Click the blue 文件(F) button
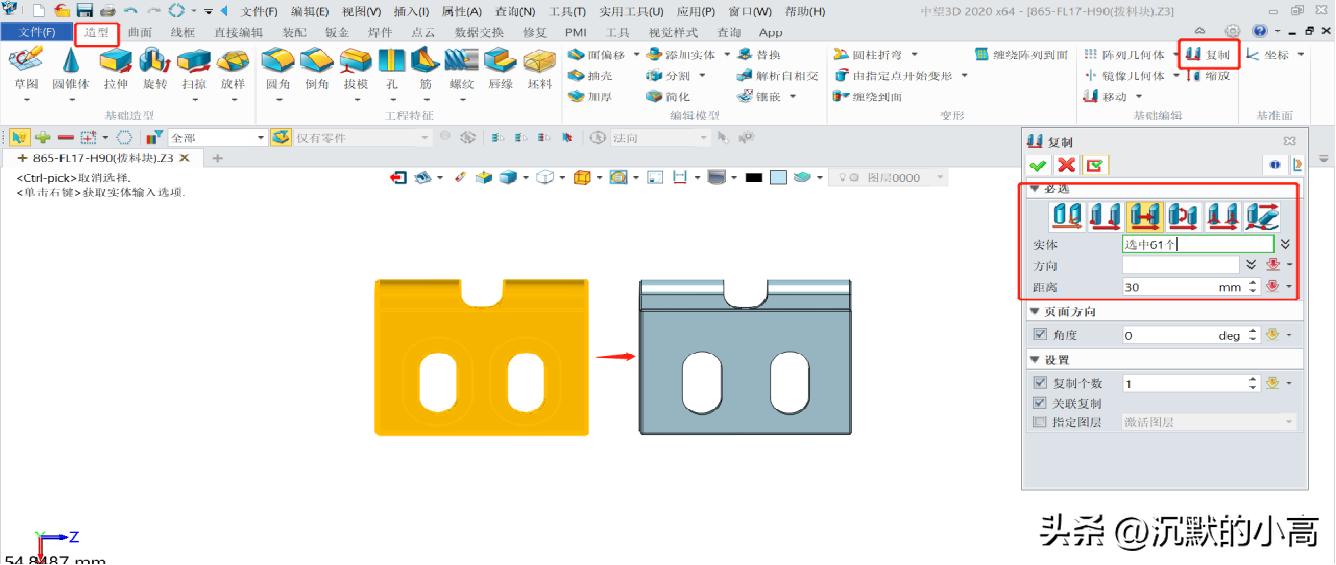Image resolution: width=1336 pixels, height=565 pixels. [x=36, y=32]
